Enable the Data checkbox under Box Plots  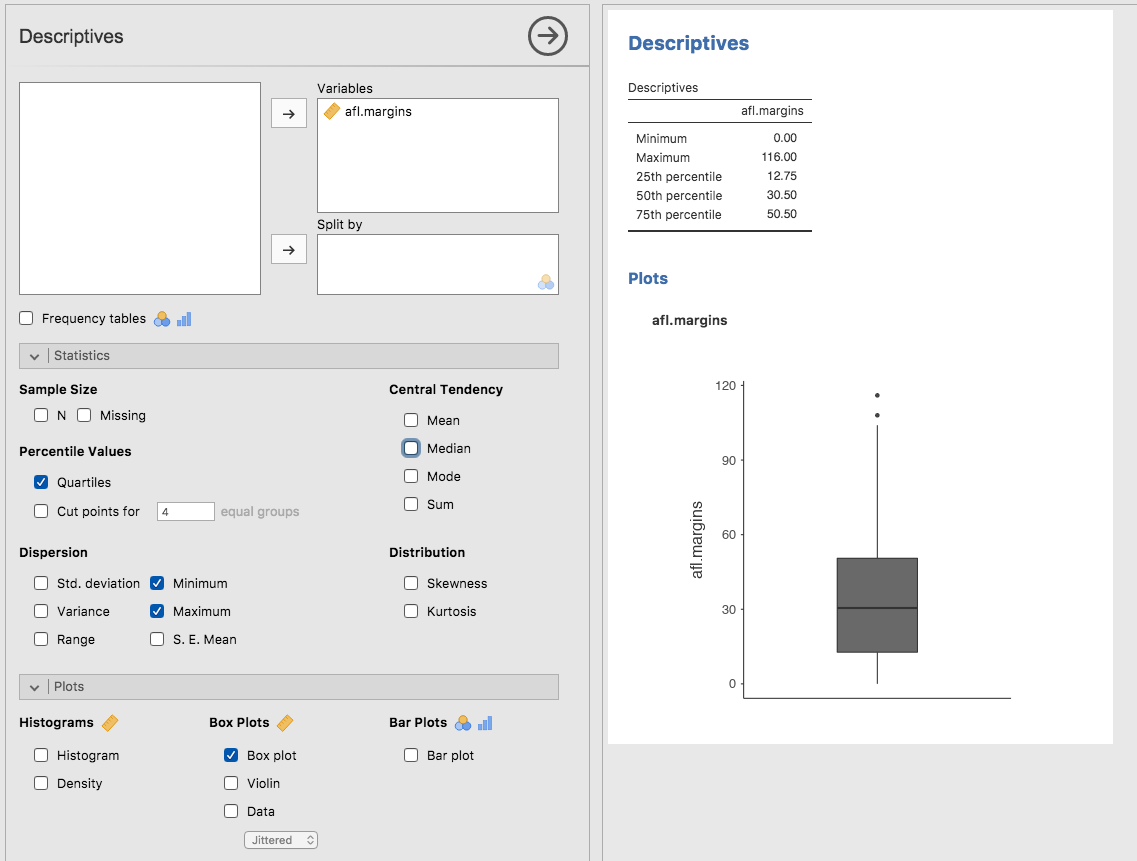[x=231, y=811]
